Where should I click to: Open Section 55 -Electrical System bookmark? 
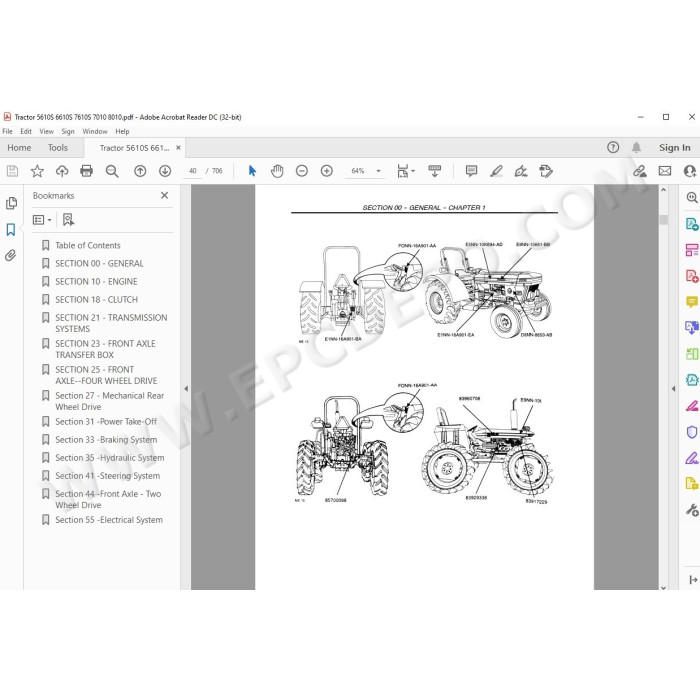tap(109, 520)
